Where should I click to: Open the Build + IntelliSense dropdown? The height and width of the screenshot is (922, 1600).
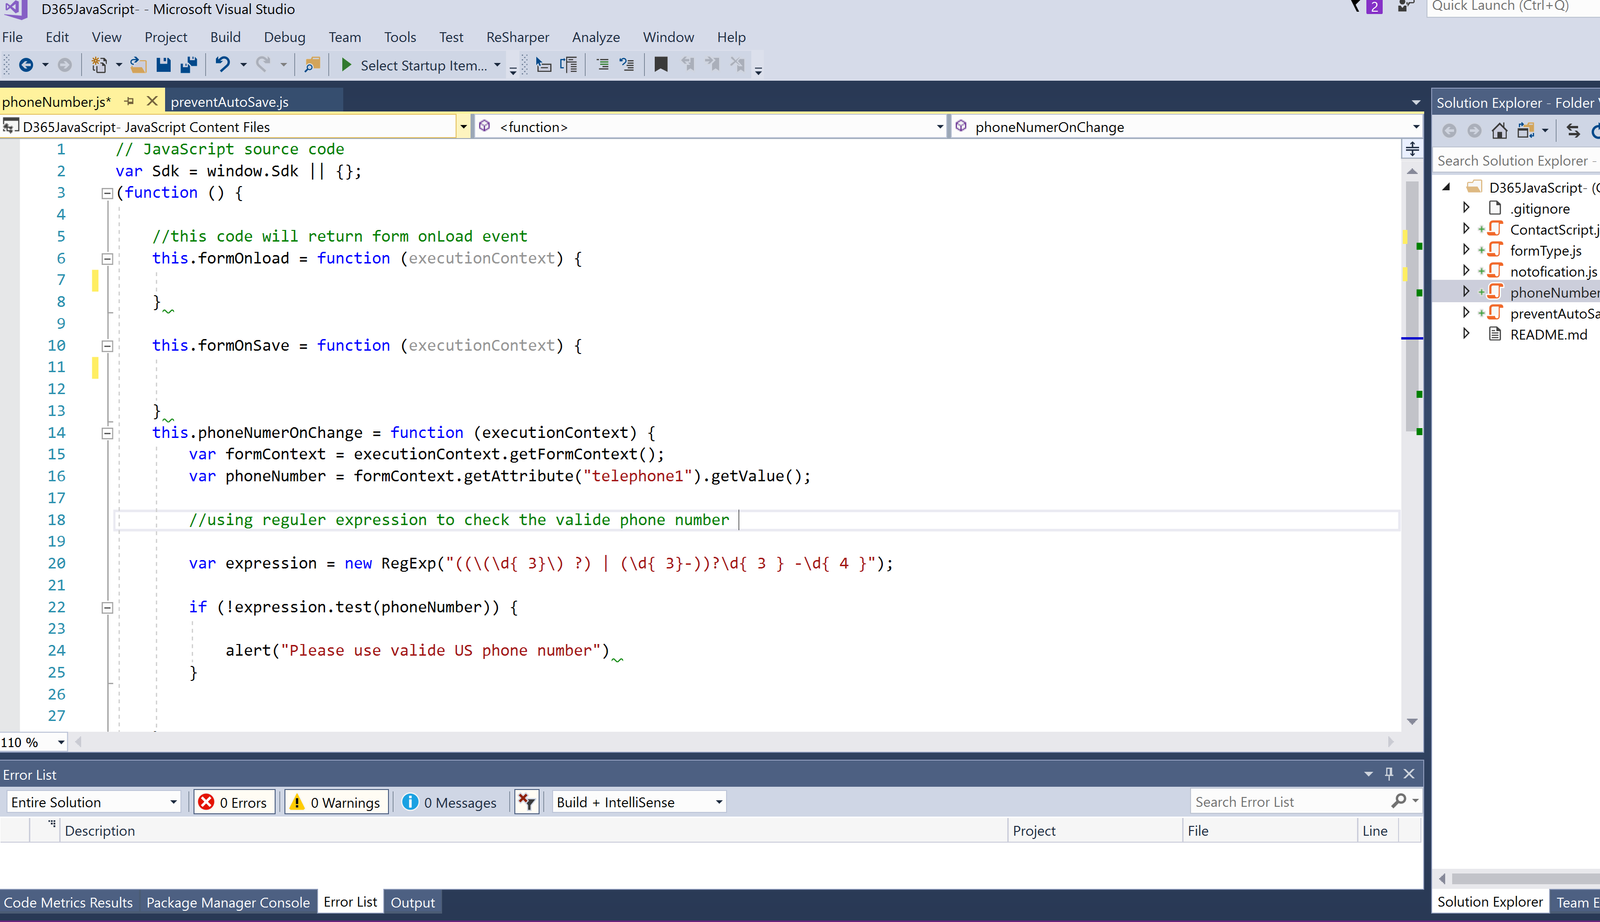point(639,802)
